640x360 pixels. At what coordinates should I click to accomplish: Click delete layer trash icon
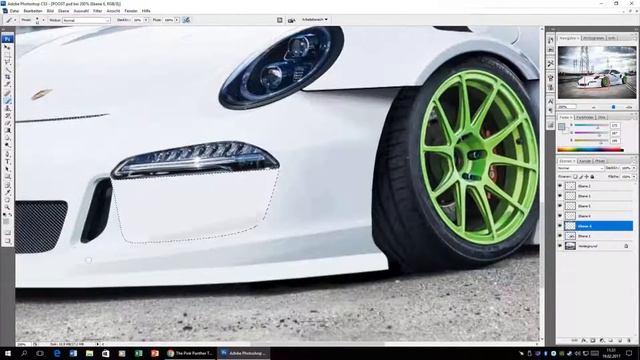[x=629, y=340]
